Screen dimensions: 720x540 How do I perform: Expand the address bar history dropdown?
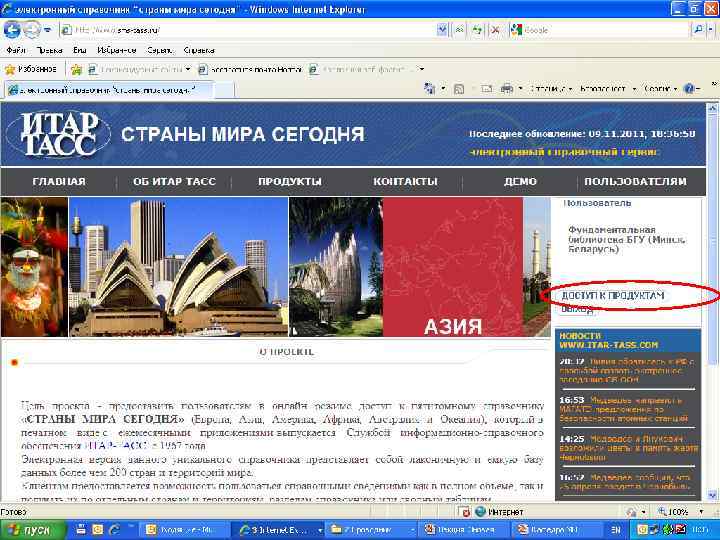441,30
